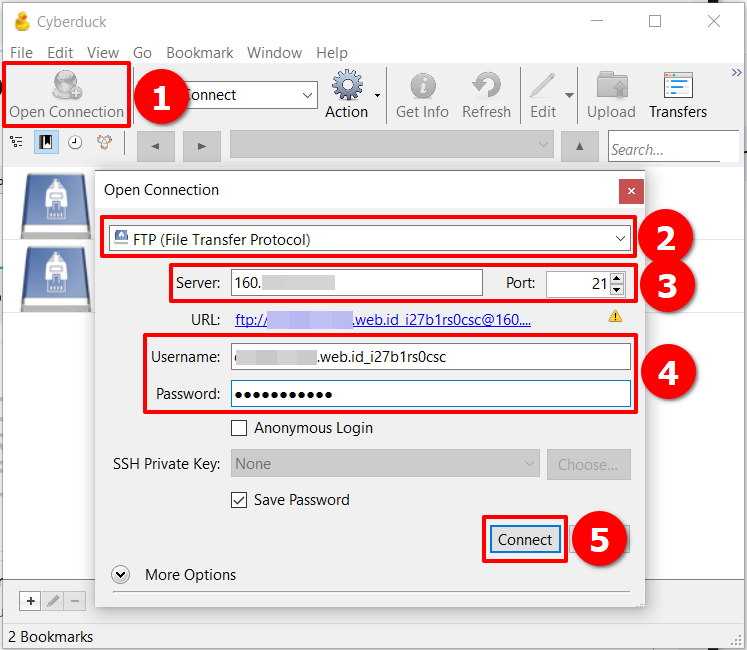The height and width of the screenshot is (650, 747).
Task: Show connection History clock icon
Action: click(x=75, y=142)
